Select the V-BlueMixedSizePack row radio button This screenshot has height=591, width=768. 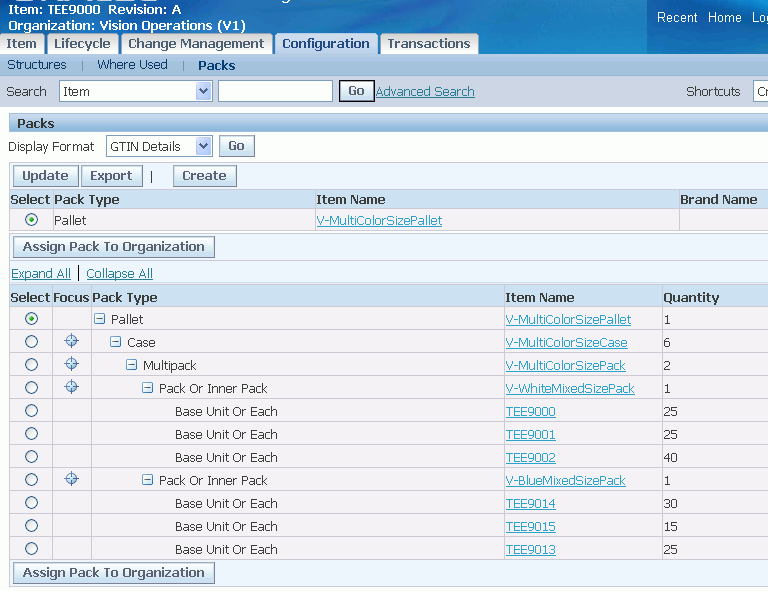click(31, 479)
